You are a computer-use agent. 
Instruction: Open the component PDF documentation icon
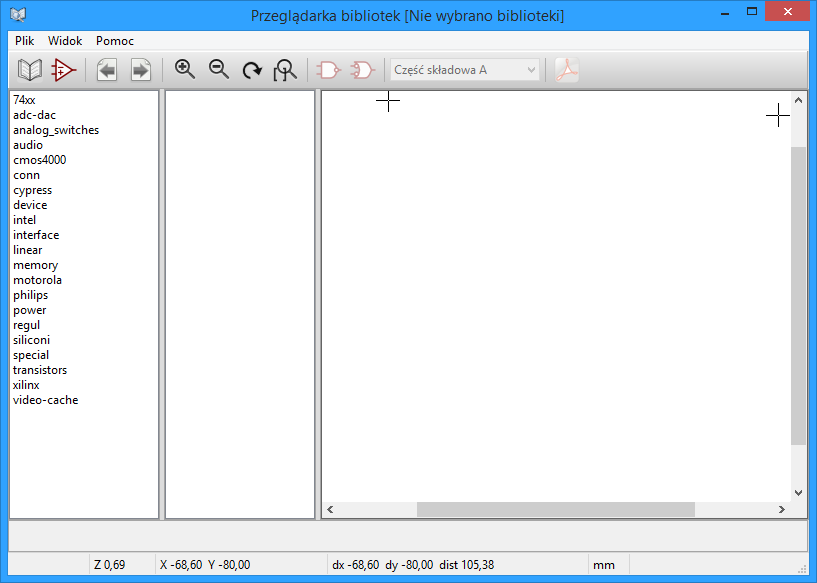(x=567, y=70)
